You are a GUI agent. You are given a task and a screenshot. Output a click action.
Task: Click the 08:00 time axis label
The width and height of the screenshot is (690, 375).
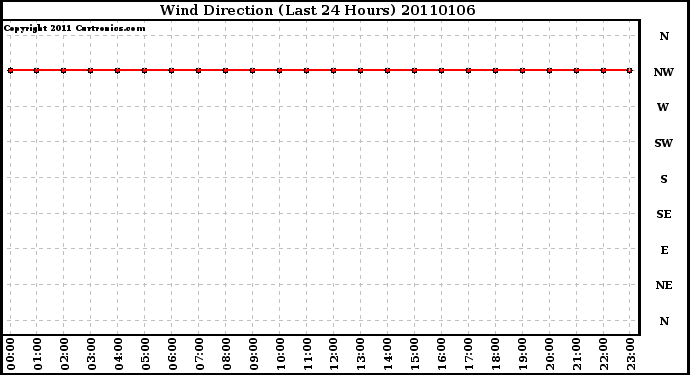227,354
